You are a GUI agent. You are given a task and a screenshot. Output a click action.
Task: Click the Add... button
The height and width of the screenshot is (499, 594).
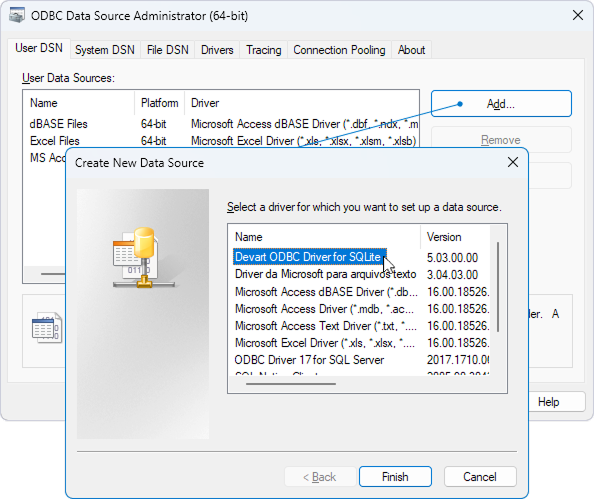pos(501,103)
